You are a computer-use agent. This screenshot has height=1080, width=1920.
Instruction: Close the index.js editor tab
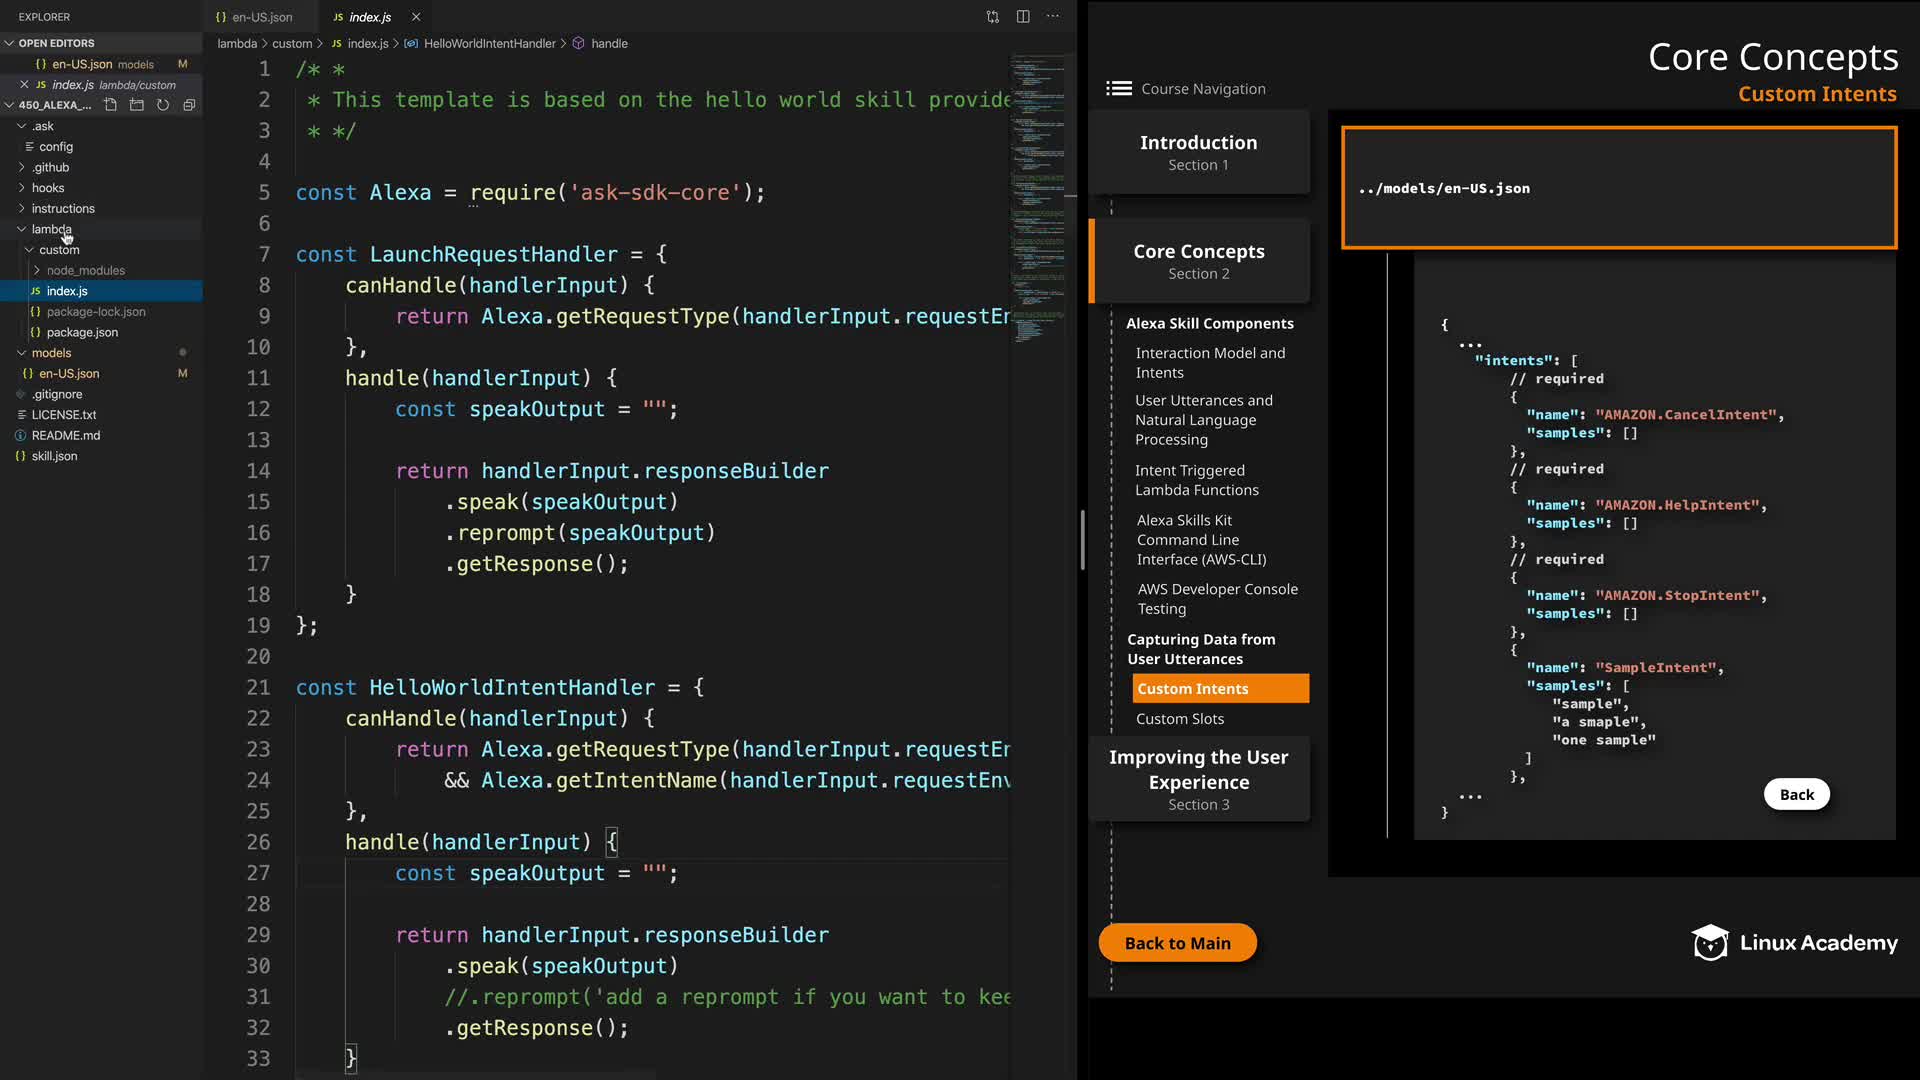click(416, 17)
